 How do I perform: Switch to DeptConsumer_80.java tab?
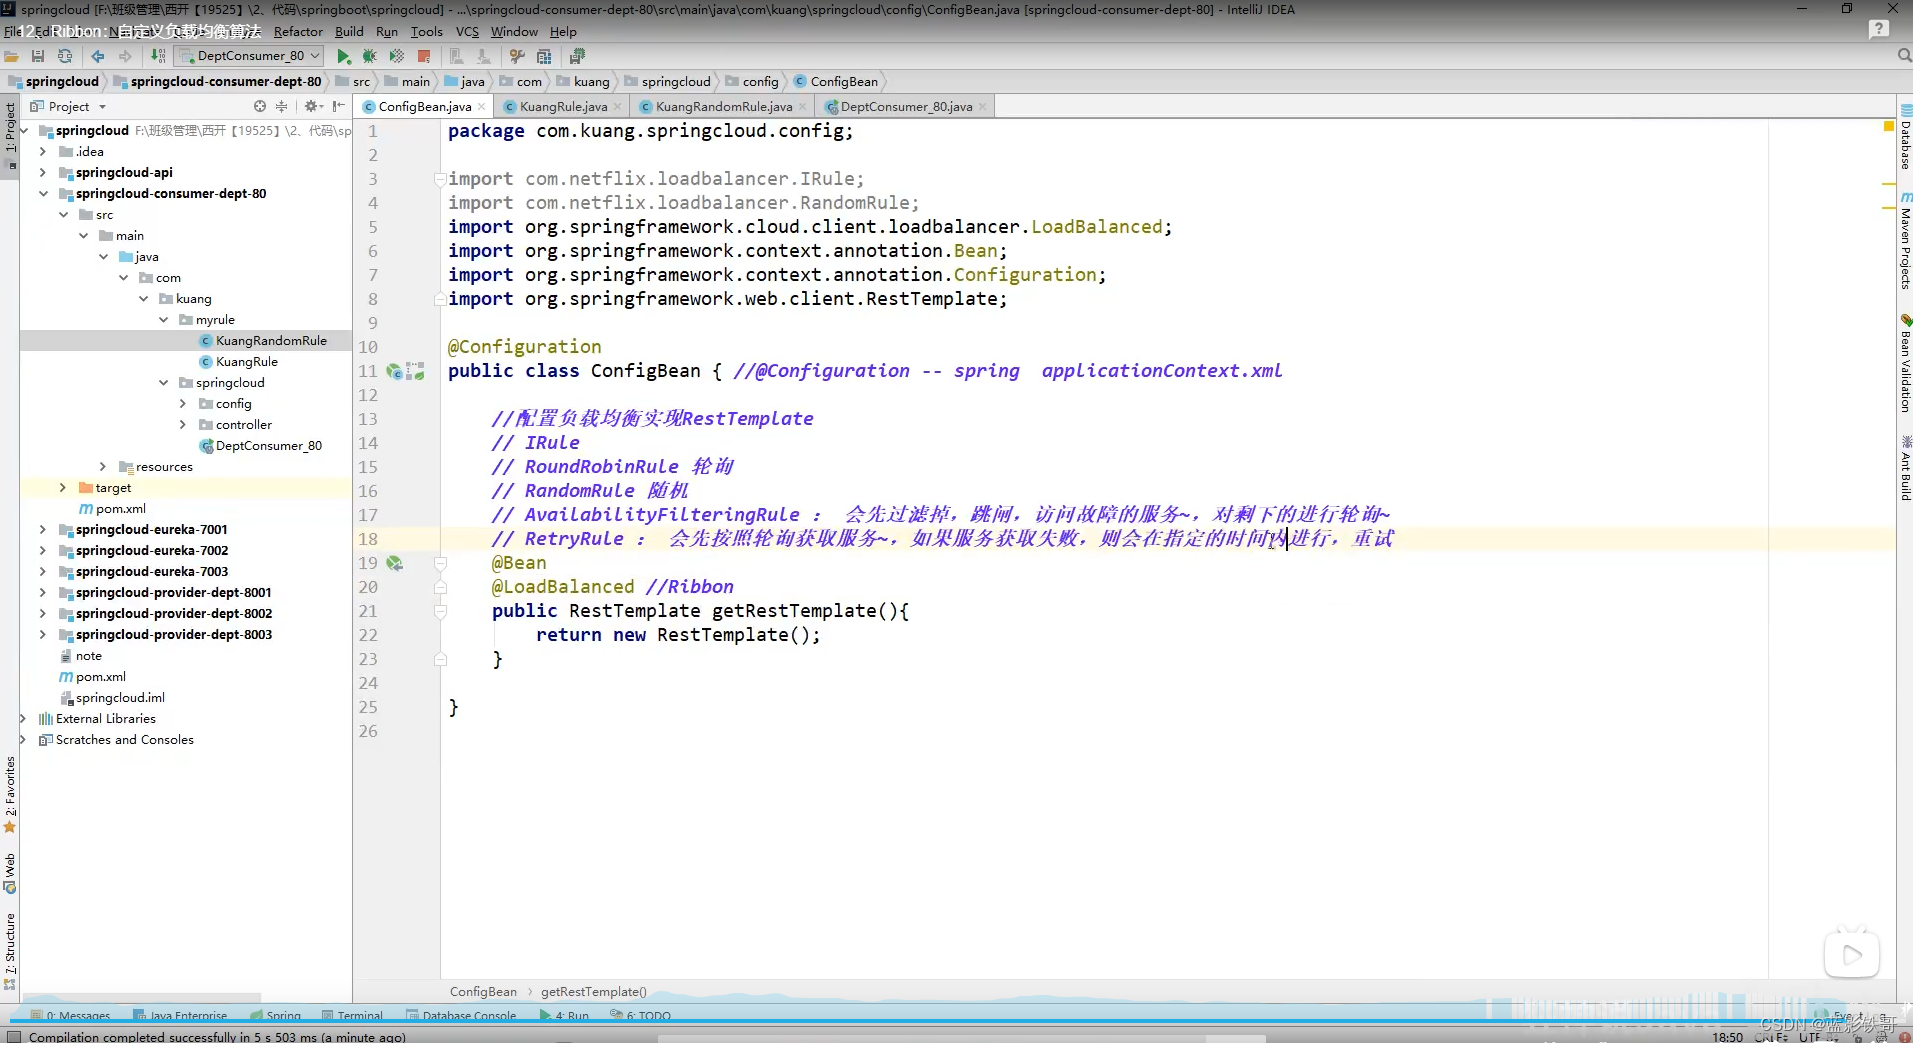[x=906, y=106]
